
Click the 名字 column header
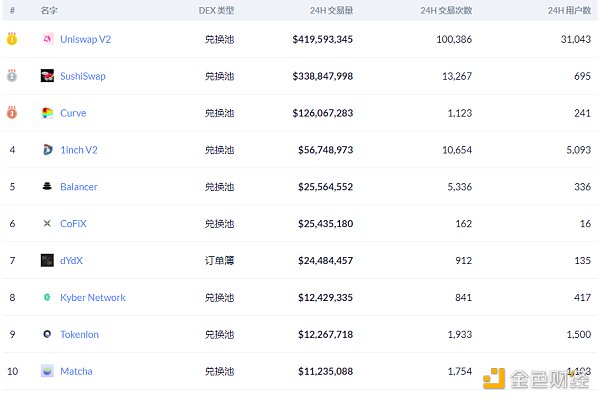tap(49, 10)
